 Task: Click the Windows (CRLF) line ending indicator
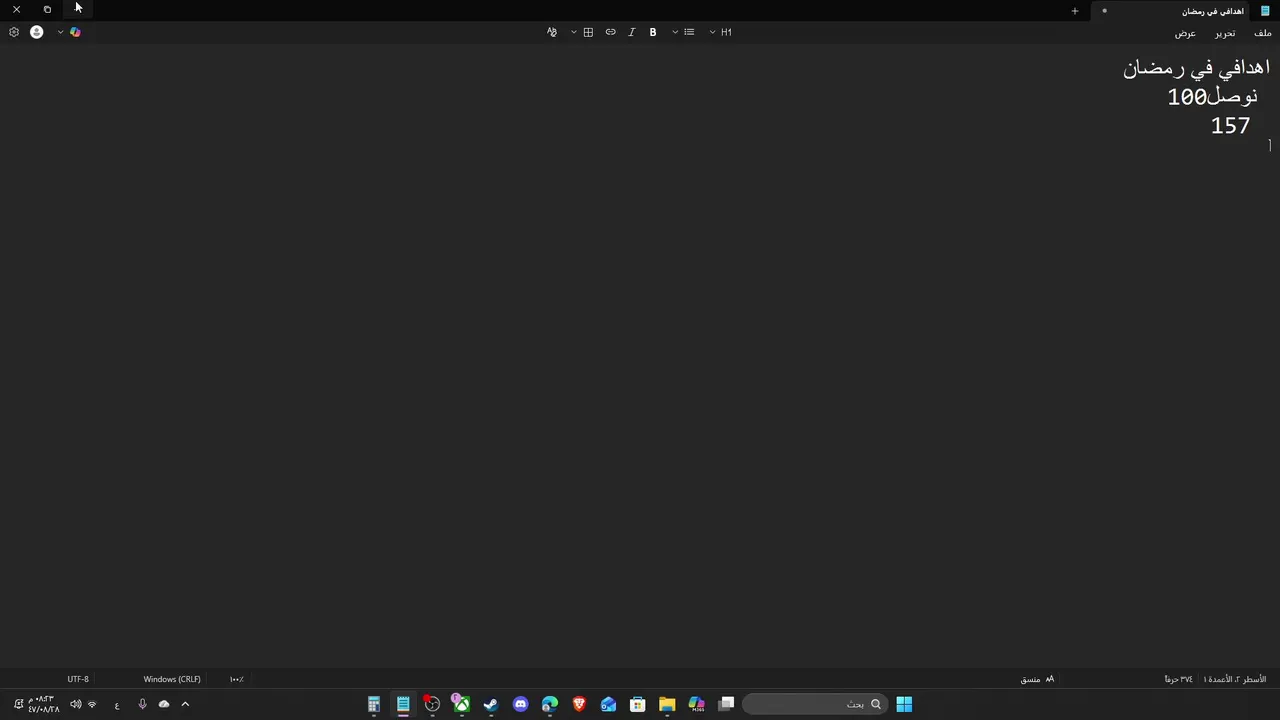pyautogui.click(x=172, y=679)
